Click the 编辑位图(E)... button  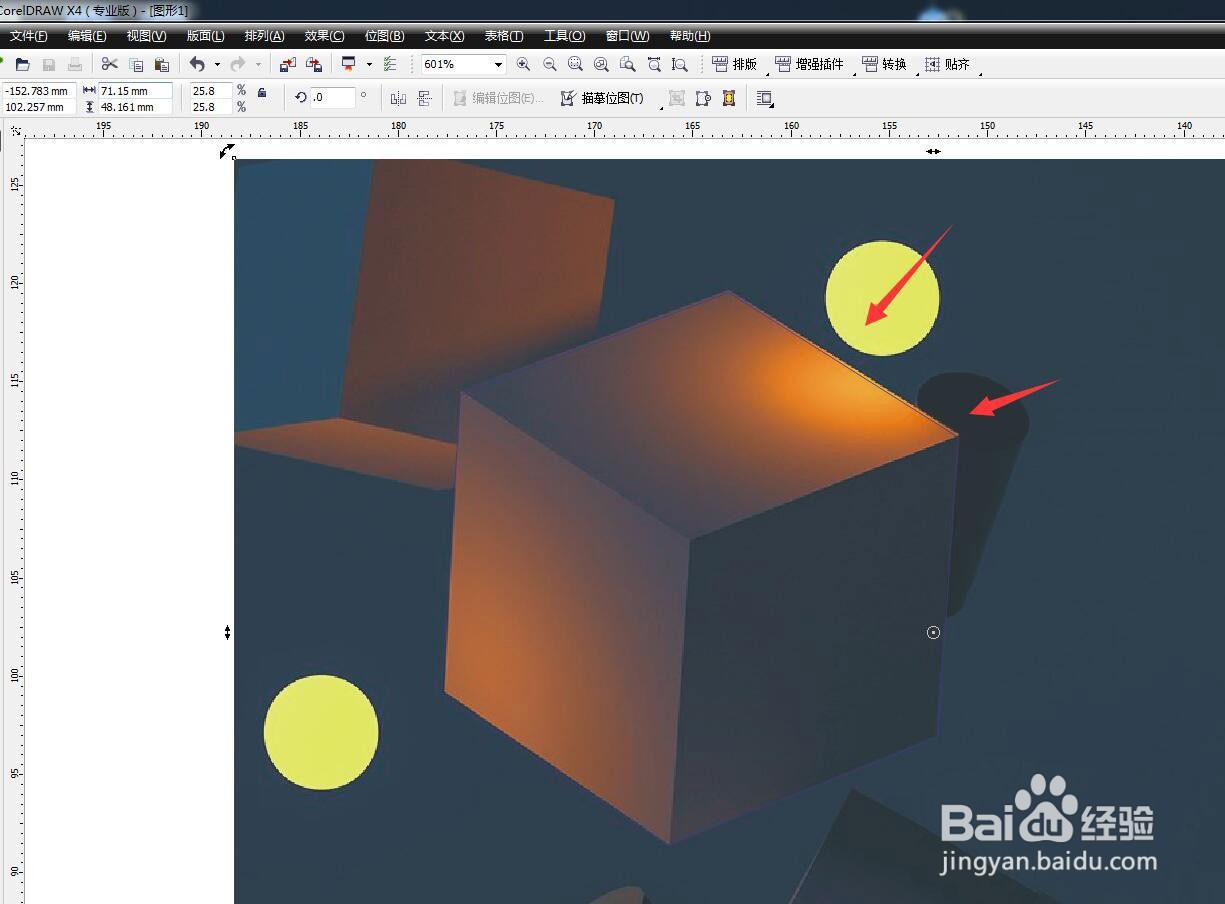(x=498, y=98)
